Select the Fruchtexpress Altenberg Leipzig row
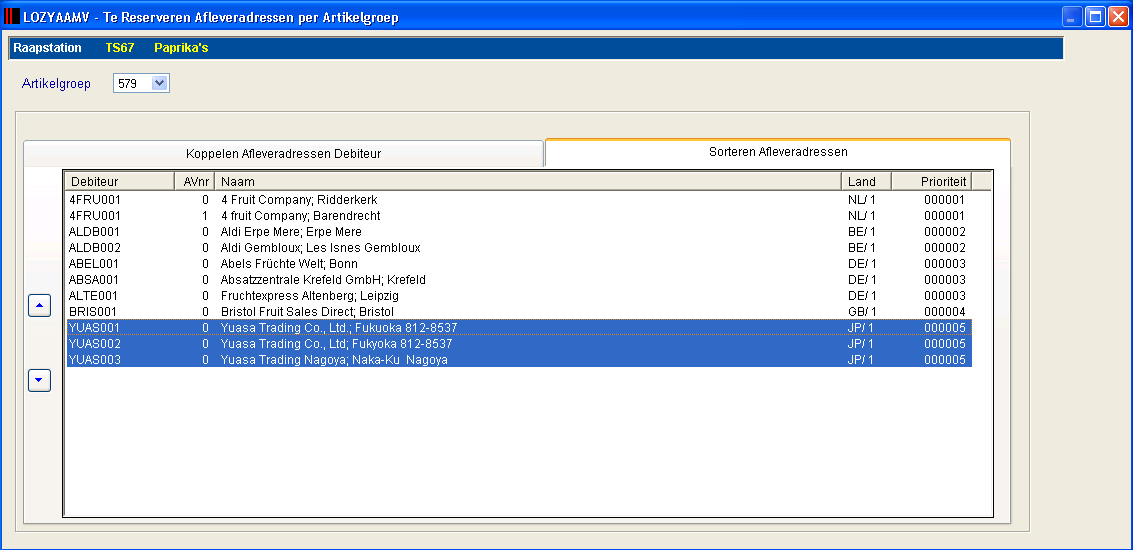The image size is (1133, 550). [519, 295]
